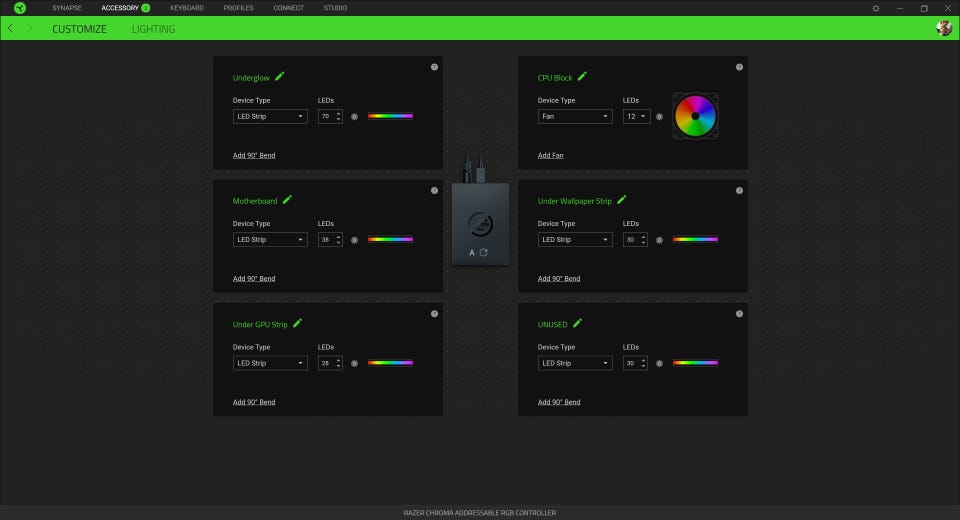Rename the UNUSED channel via pencil icon
Screen dimensions: 960x520
[x=577, y=323]
